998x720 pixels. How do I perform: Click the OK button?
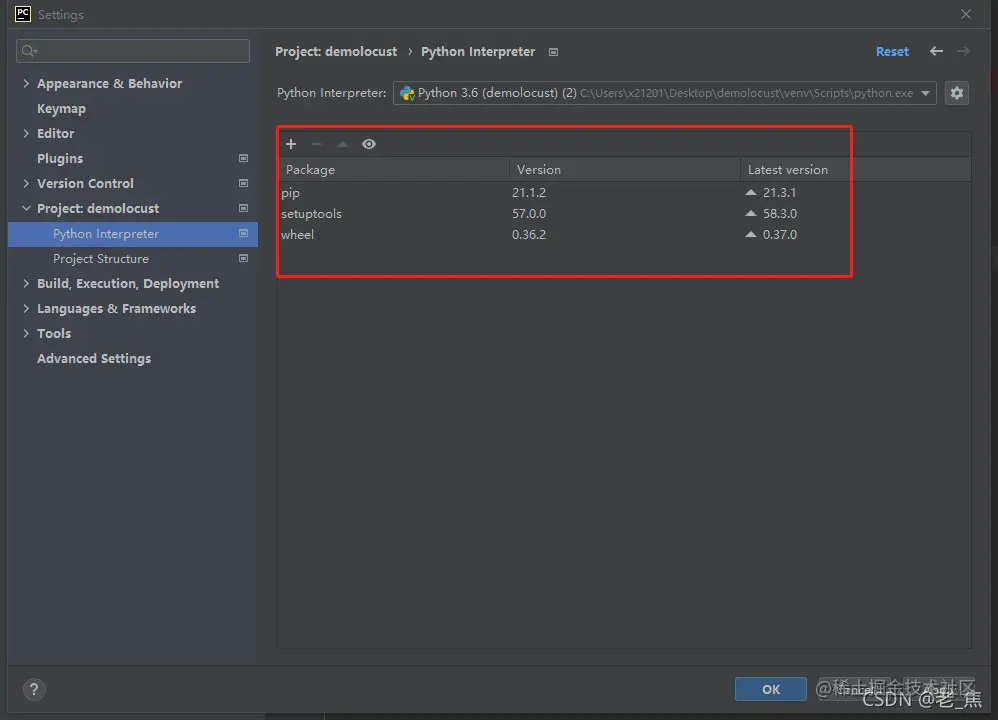tap(771, 689)
